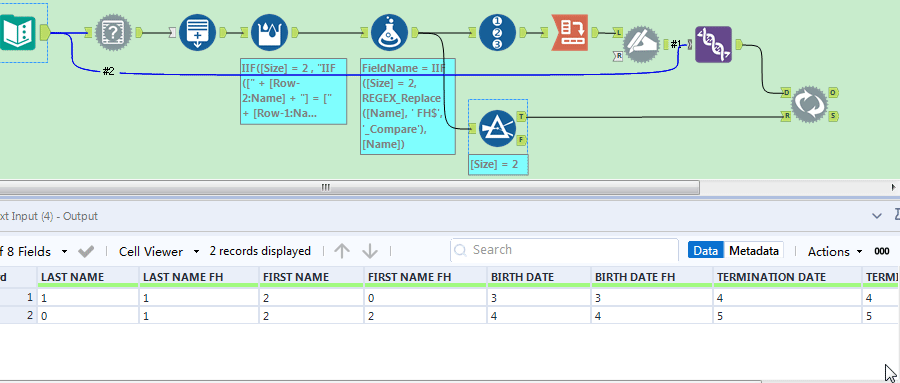Select the record 2 row header

[18, 315]
